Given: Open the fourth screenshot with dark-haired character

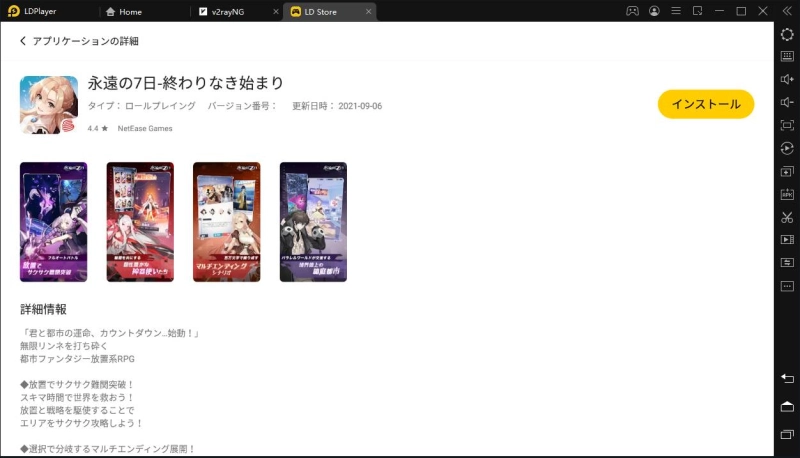Looking at the screenshot, I should pyautogui.click(x=313, y=222).
